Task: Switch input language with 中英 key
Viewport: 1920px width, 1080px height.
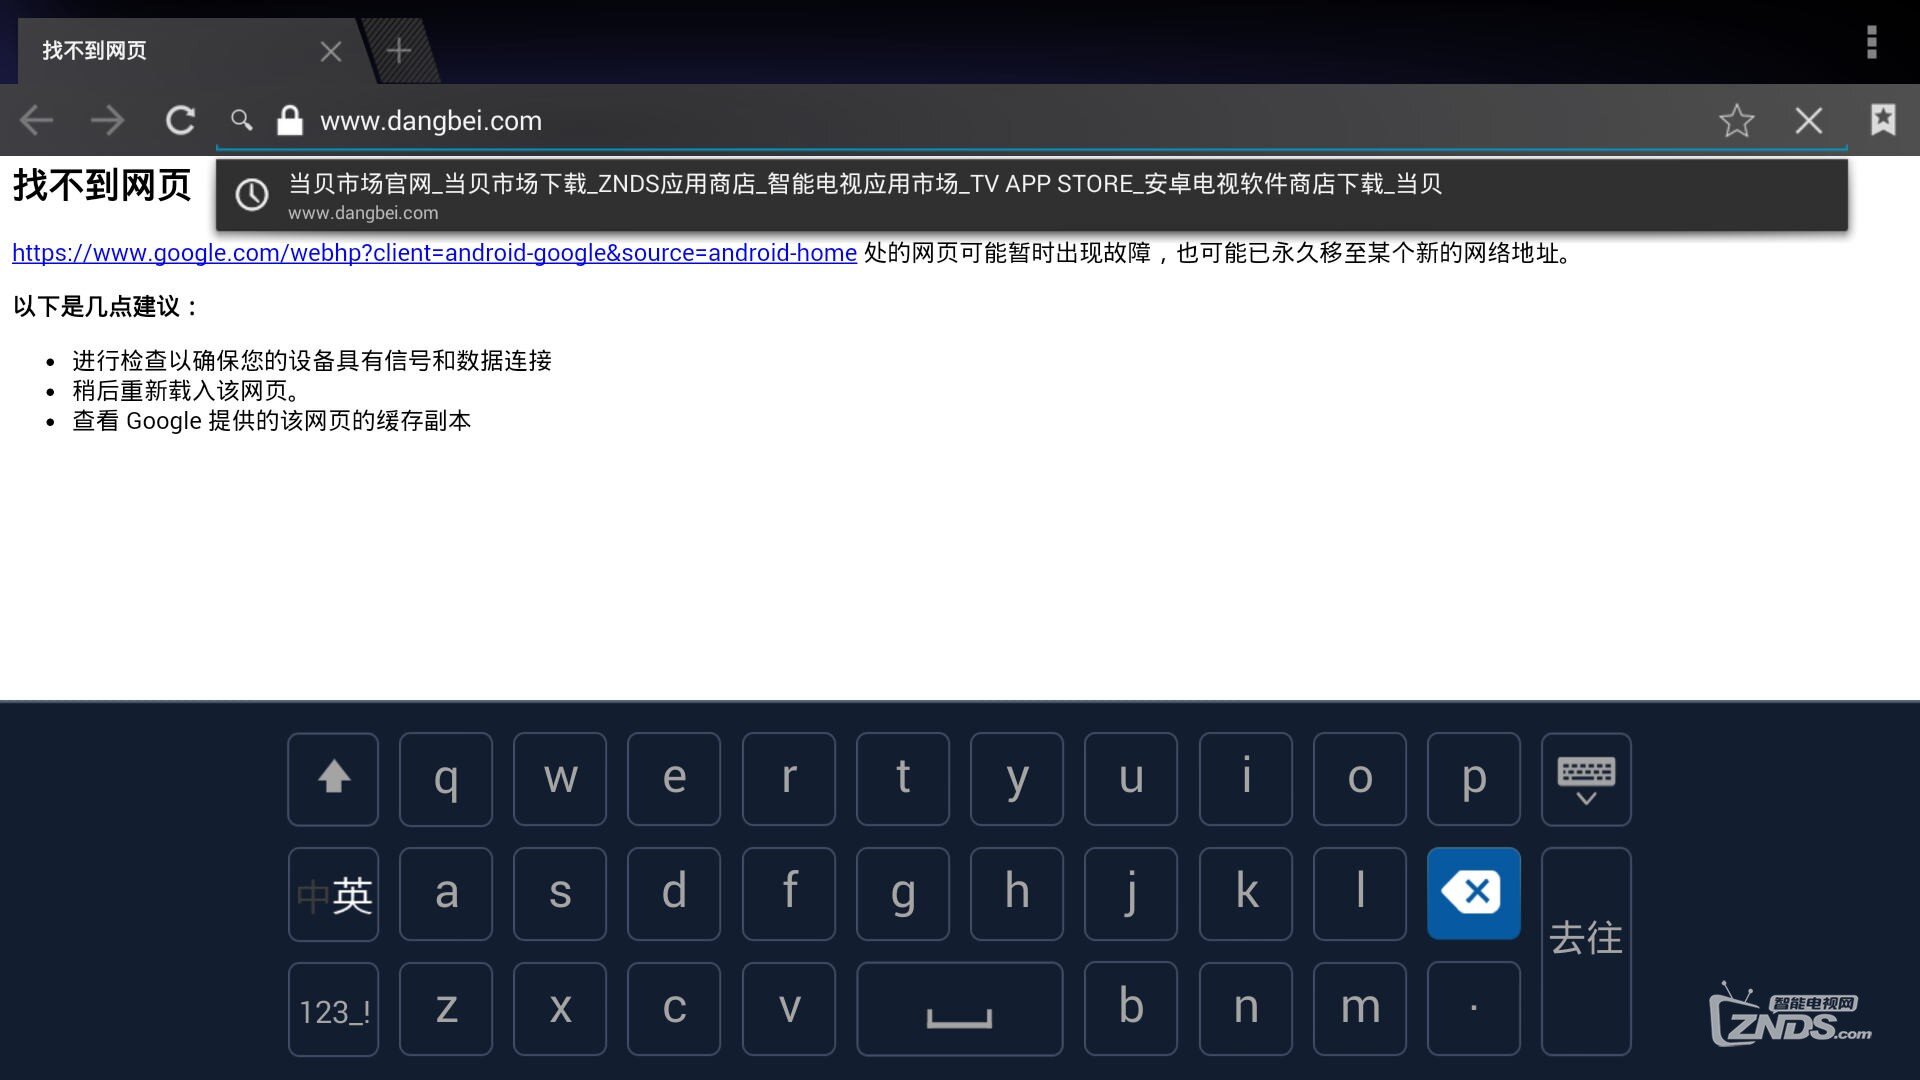Action: point(333,894)
